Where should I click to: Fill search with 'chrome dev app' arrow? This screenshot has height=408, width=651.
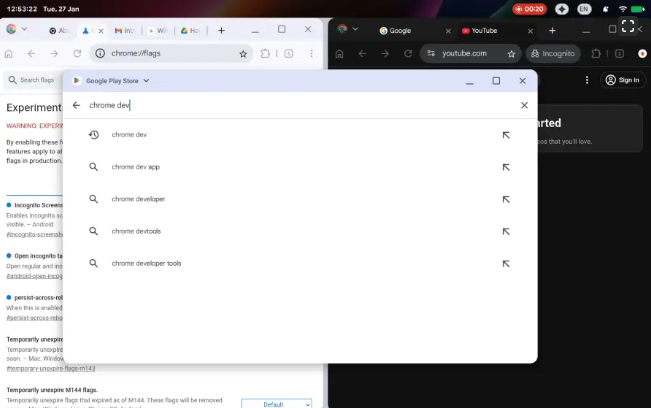click(x=506, y=167)
